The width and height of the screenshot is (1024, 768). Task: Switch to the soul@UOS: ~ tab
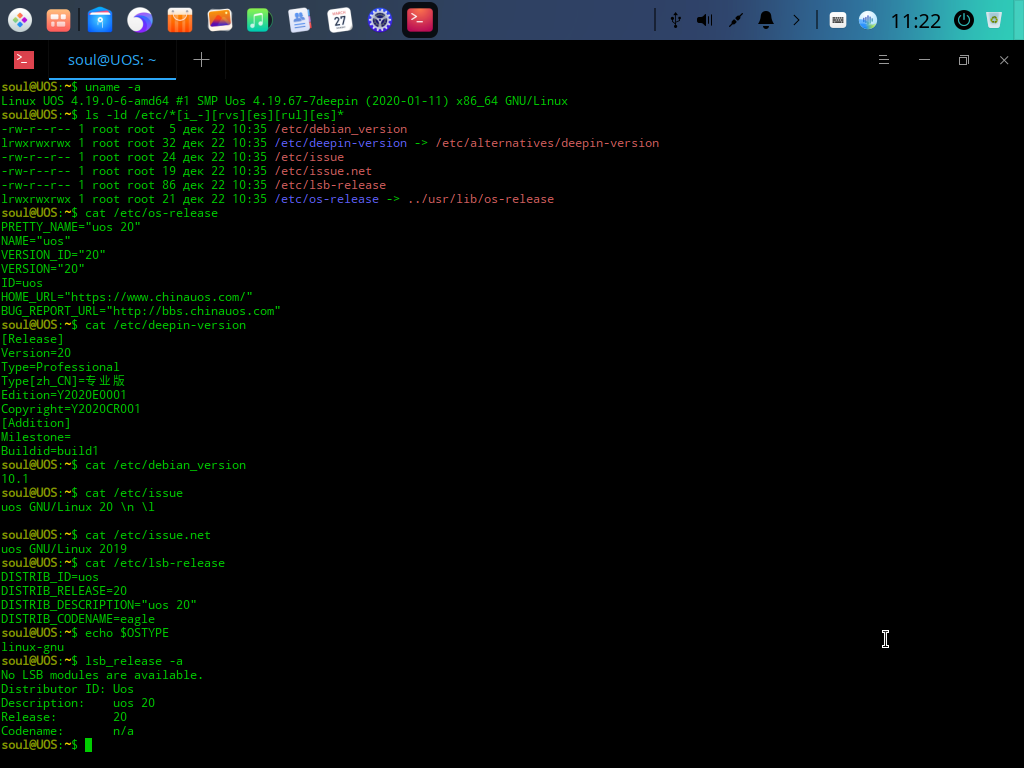pyautogui.click(x=112, y=60)
